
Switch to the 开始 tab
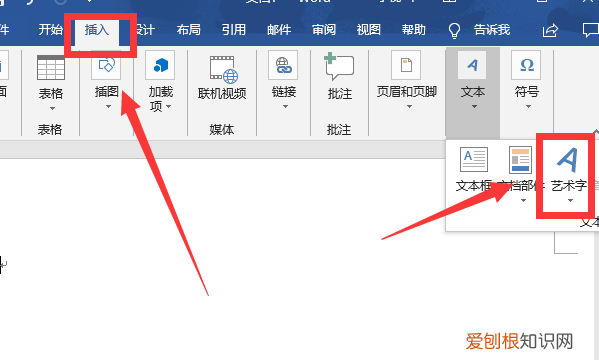50,30
